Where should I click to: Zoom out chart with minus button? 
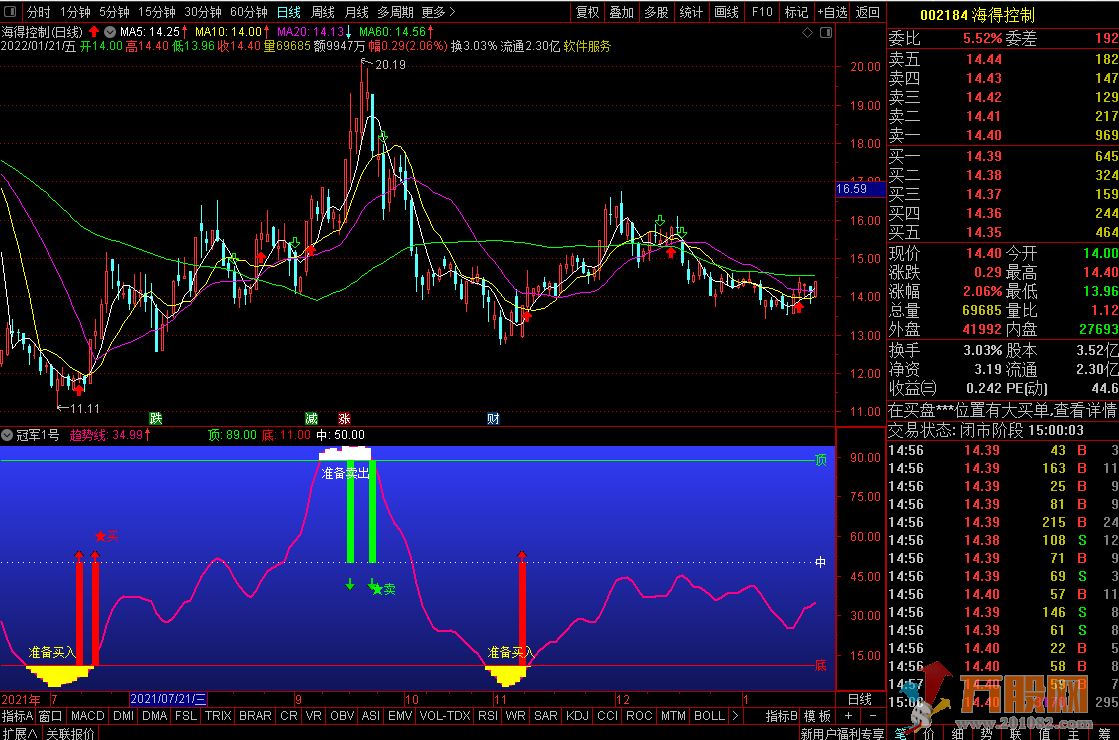pos(873,716)
